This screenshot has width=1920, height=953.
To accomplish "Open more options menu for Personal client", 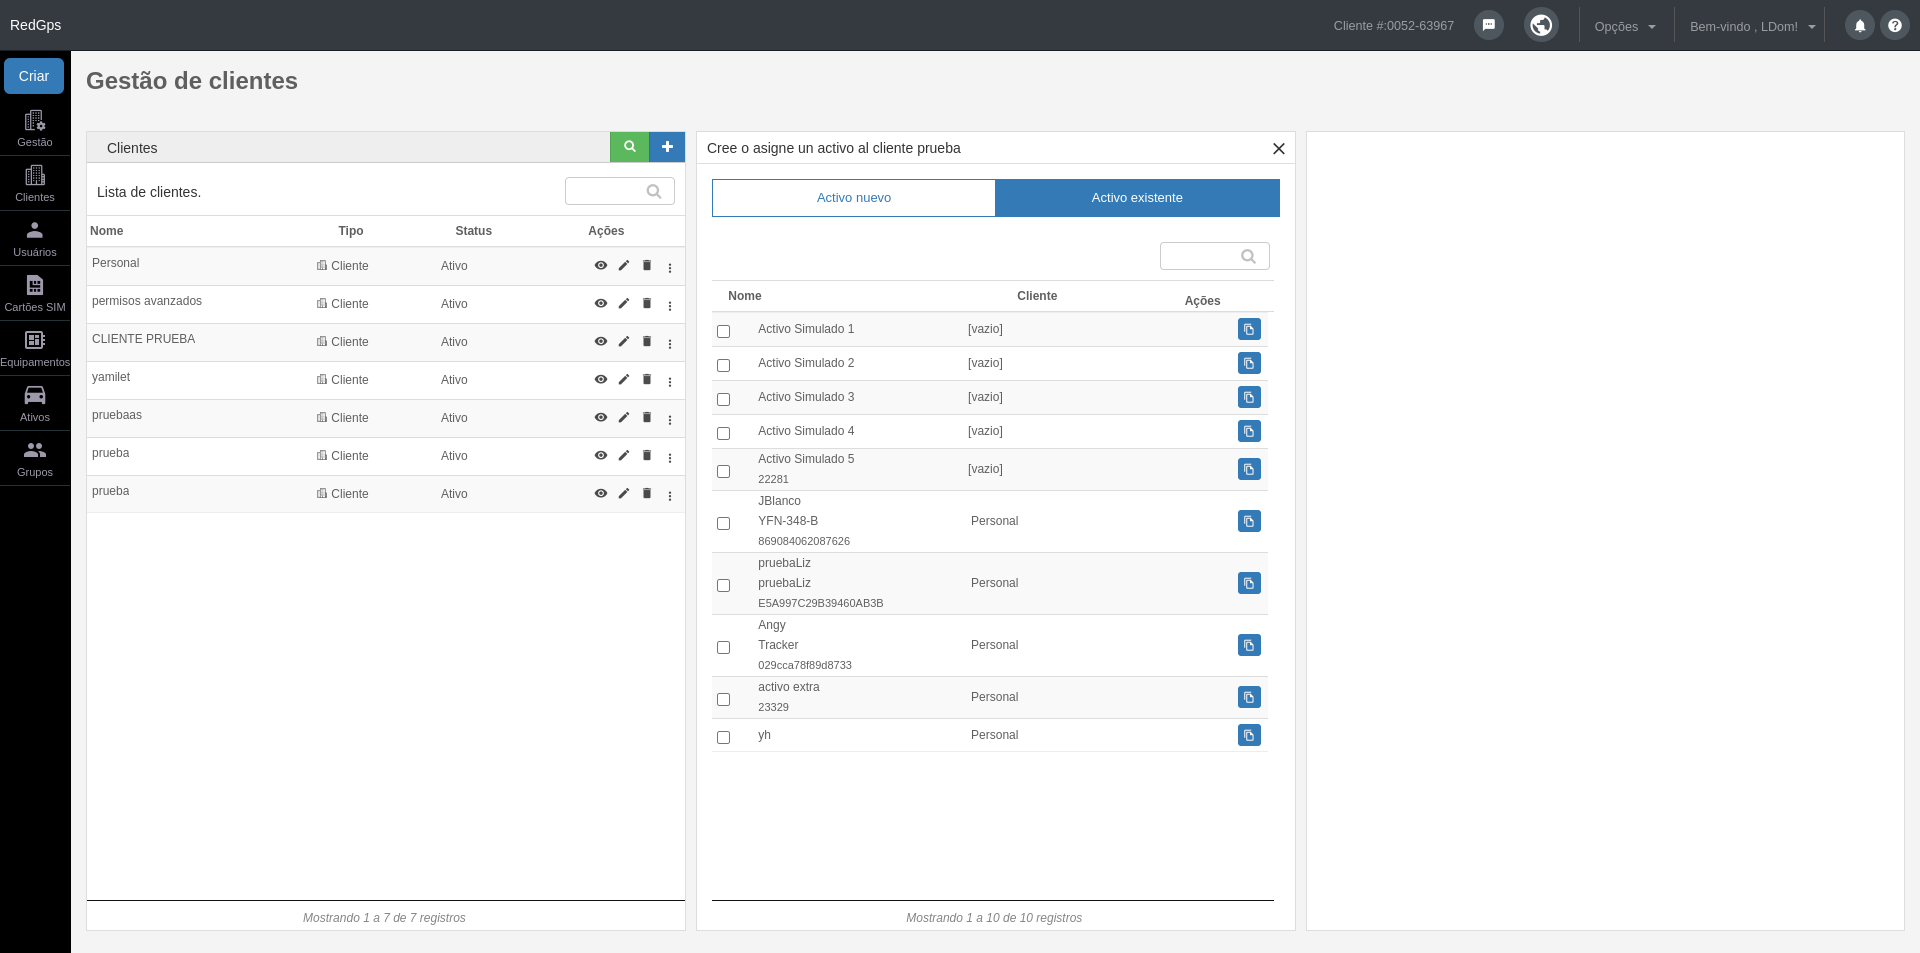I will pyautogui.click(x=670, y=267).
